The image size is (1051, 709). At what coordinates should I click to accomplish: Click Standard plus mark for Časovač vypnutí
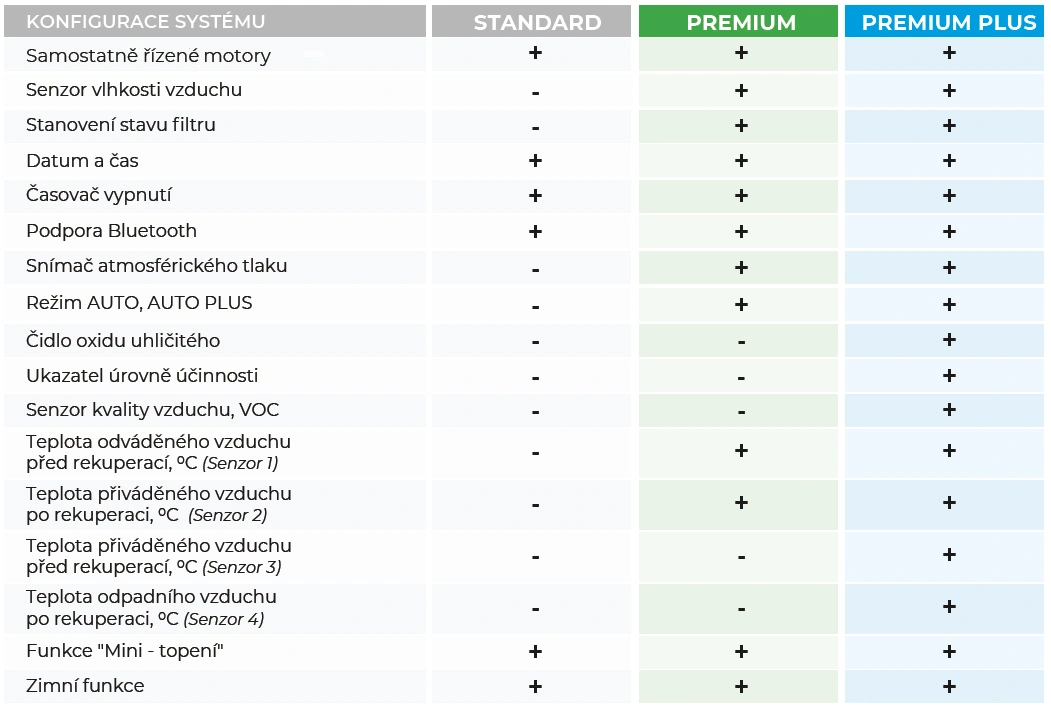click(536, 196)
